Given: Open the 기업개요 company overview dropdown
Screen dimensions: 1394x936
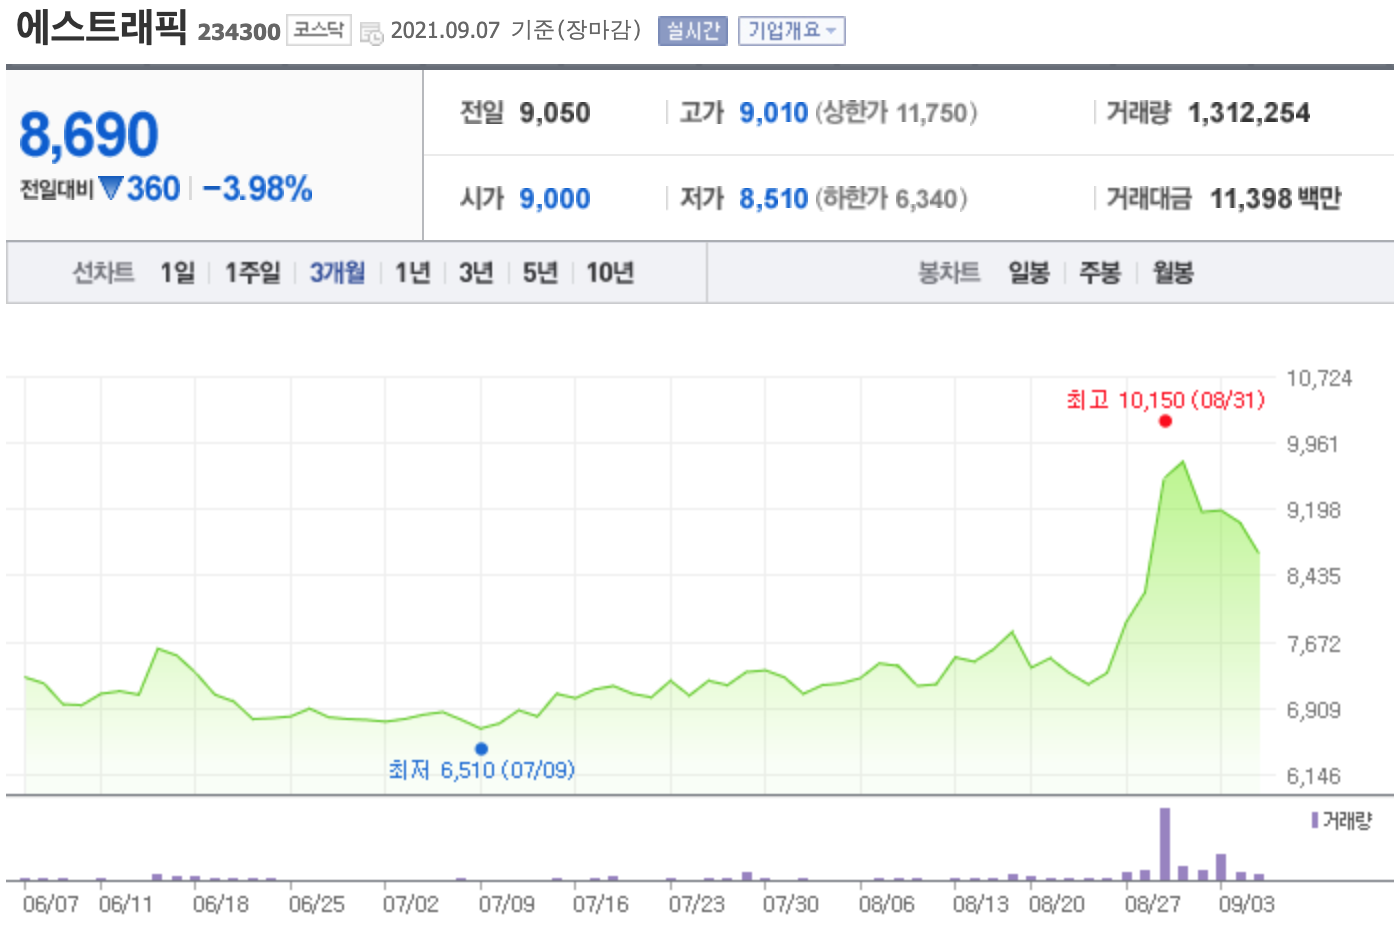Looking at the screenshot, I should 792,31.
